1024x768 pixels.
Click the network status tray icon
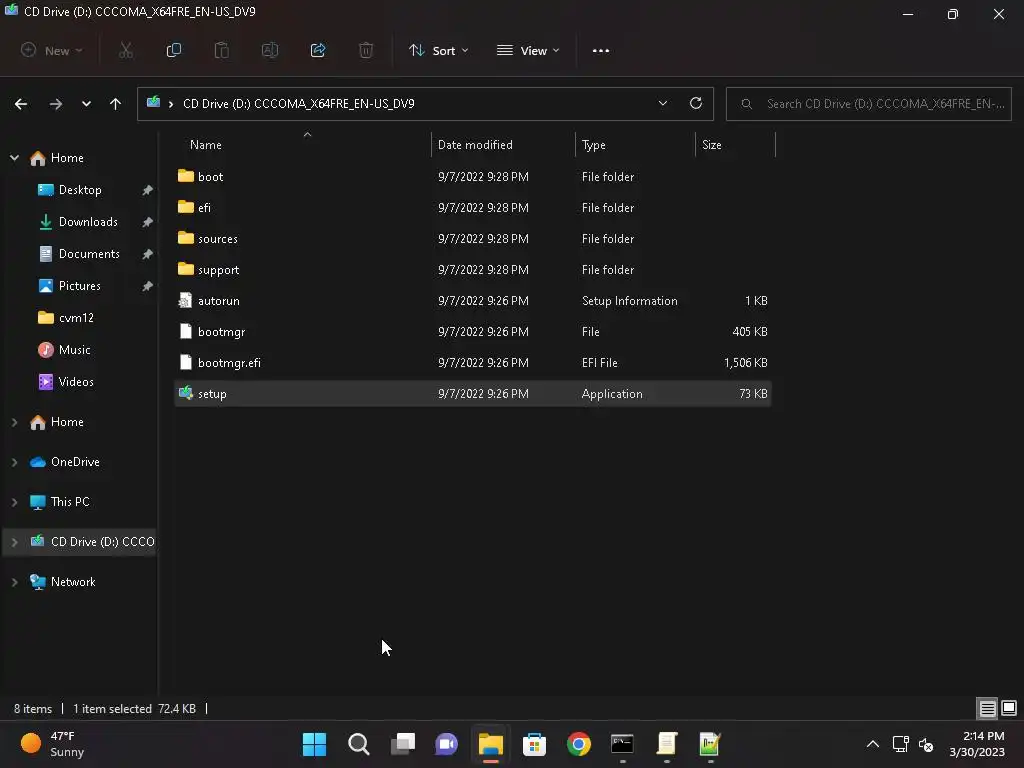point(901,744)
